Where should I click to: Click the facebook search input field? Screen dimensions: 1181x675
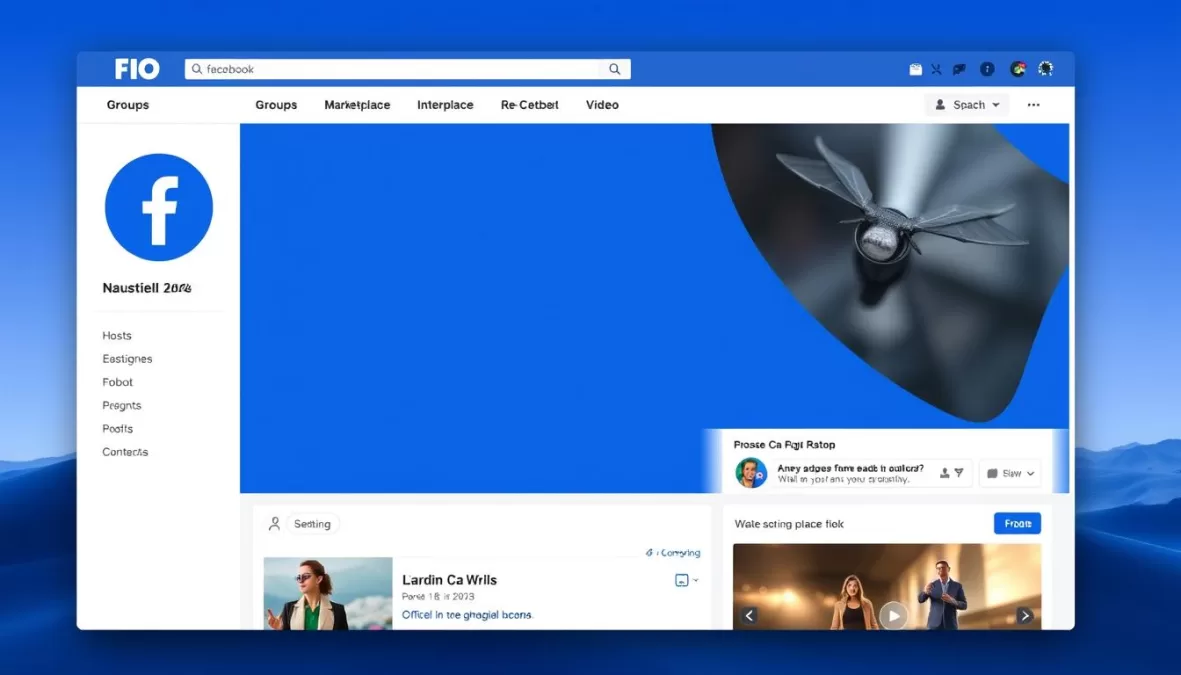coord(400,68)
